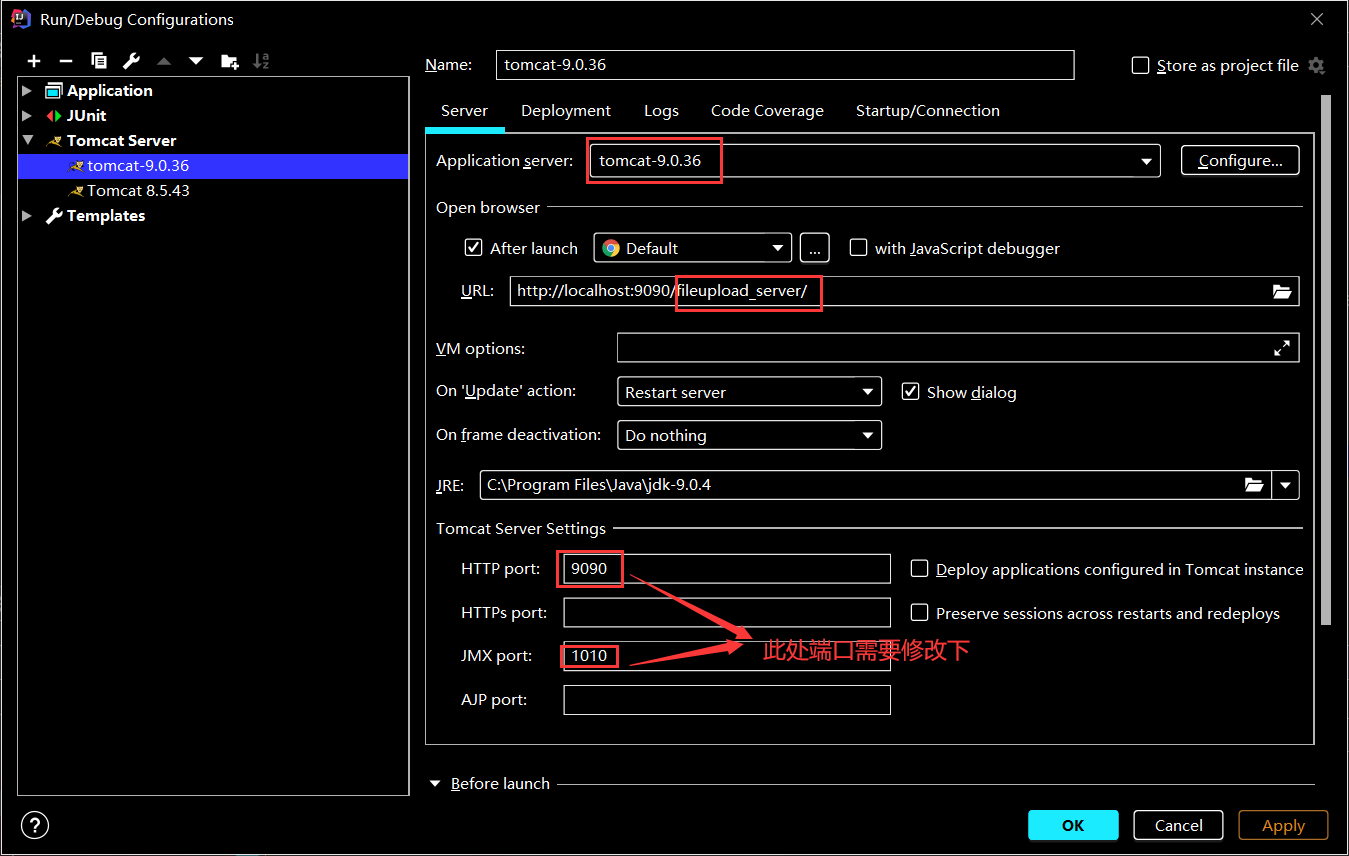Switch to the Logs tab
The width and height of the screenshot is (1349, 856).
coord(661,111)
